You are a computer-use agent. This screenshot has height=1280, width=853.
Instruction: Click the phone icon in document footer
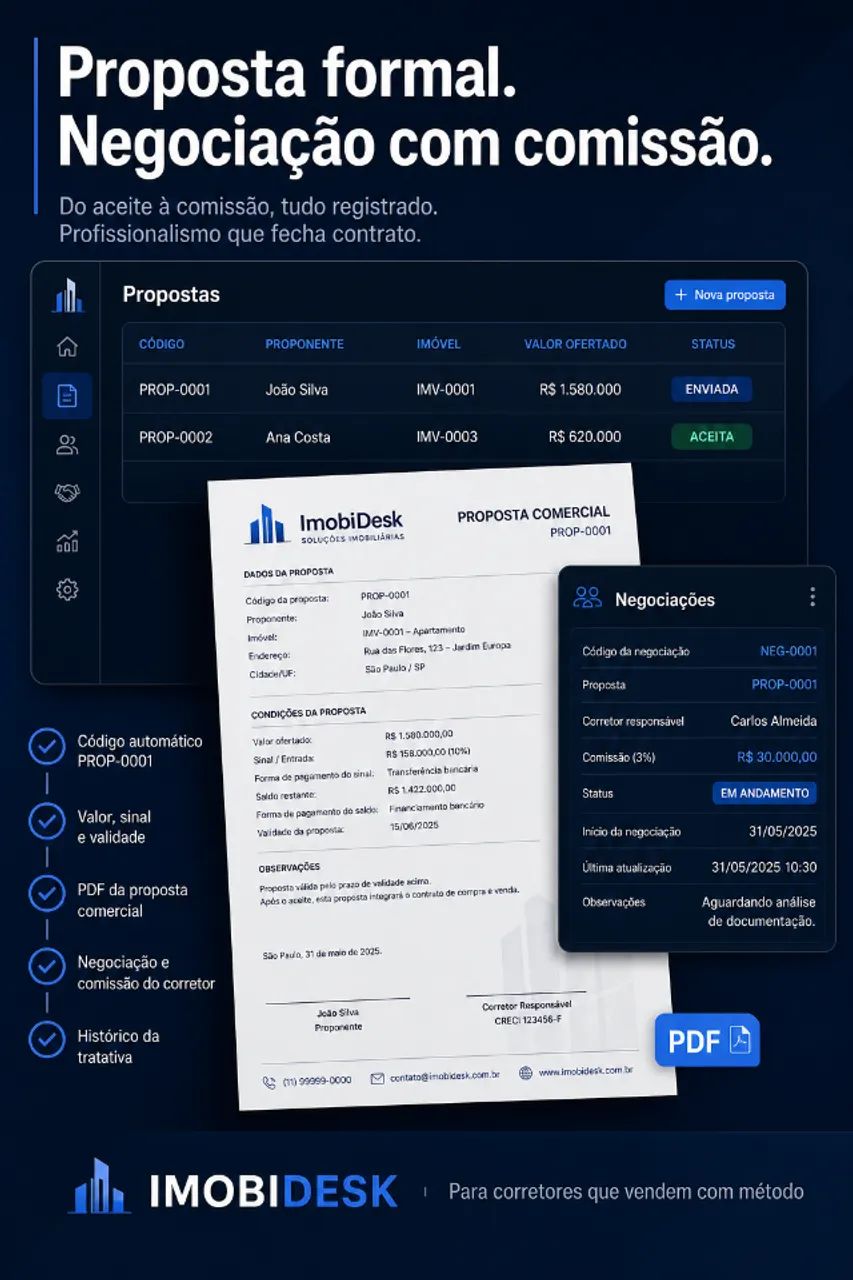pyautogui.click(x=269, y=1081)
